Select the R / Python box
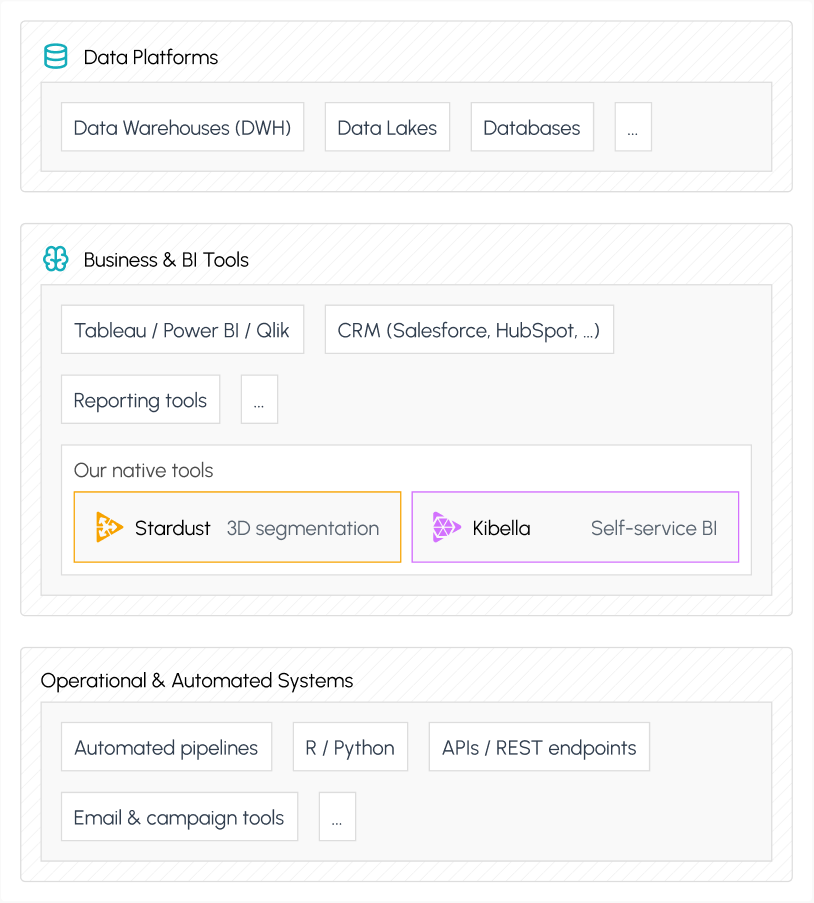The image size is (814, 903). [350, 747]
